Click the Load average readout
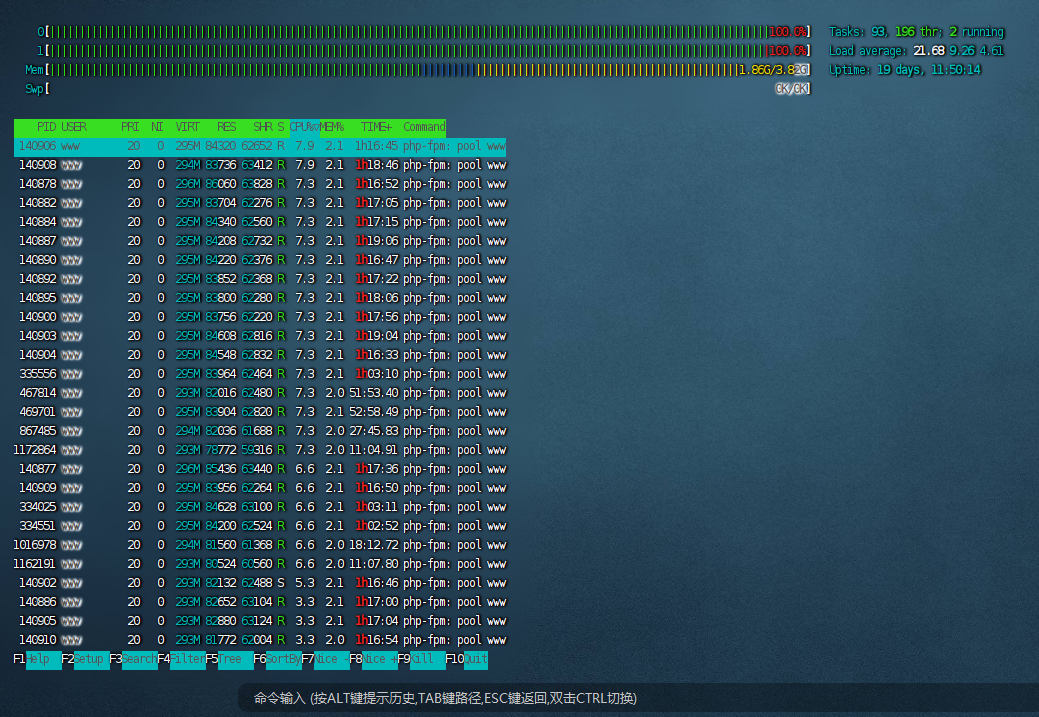 point(916,51)
